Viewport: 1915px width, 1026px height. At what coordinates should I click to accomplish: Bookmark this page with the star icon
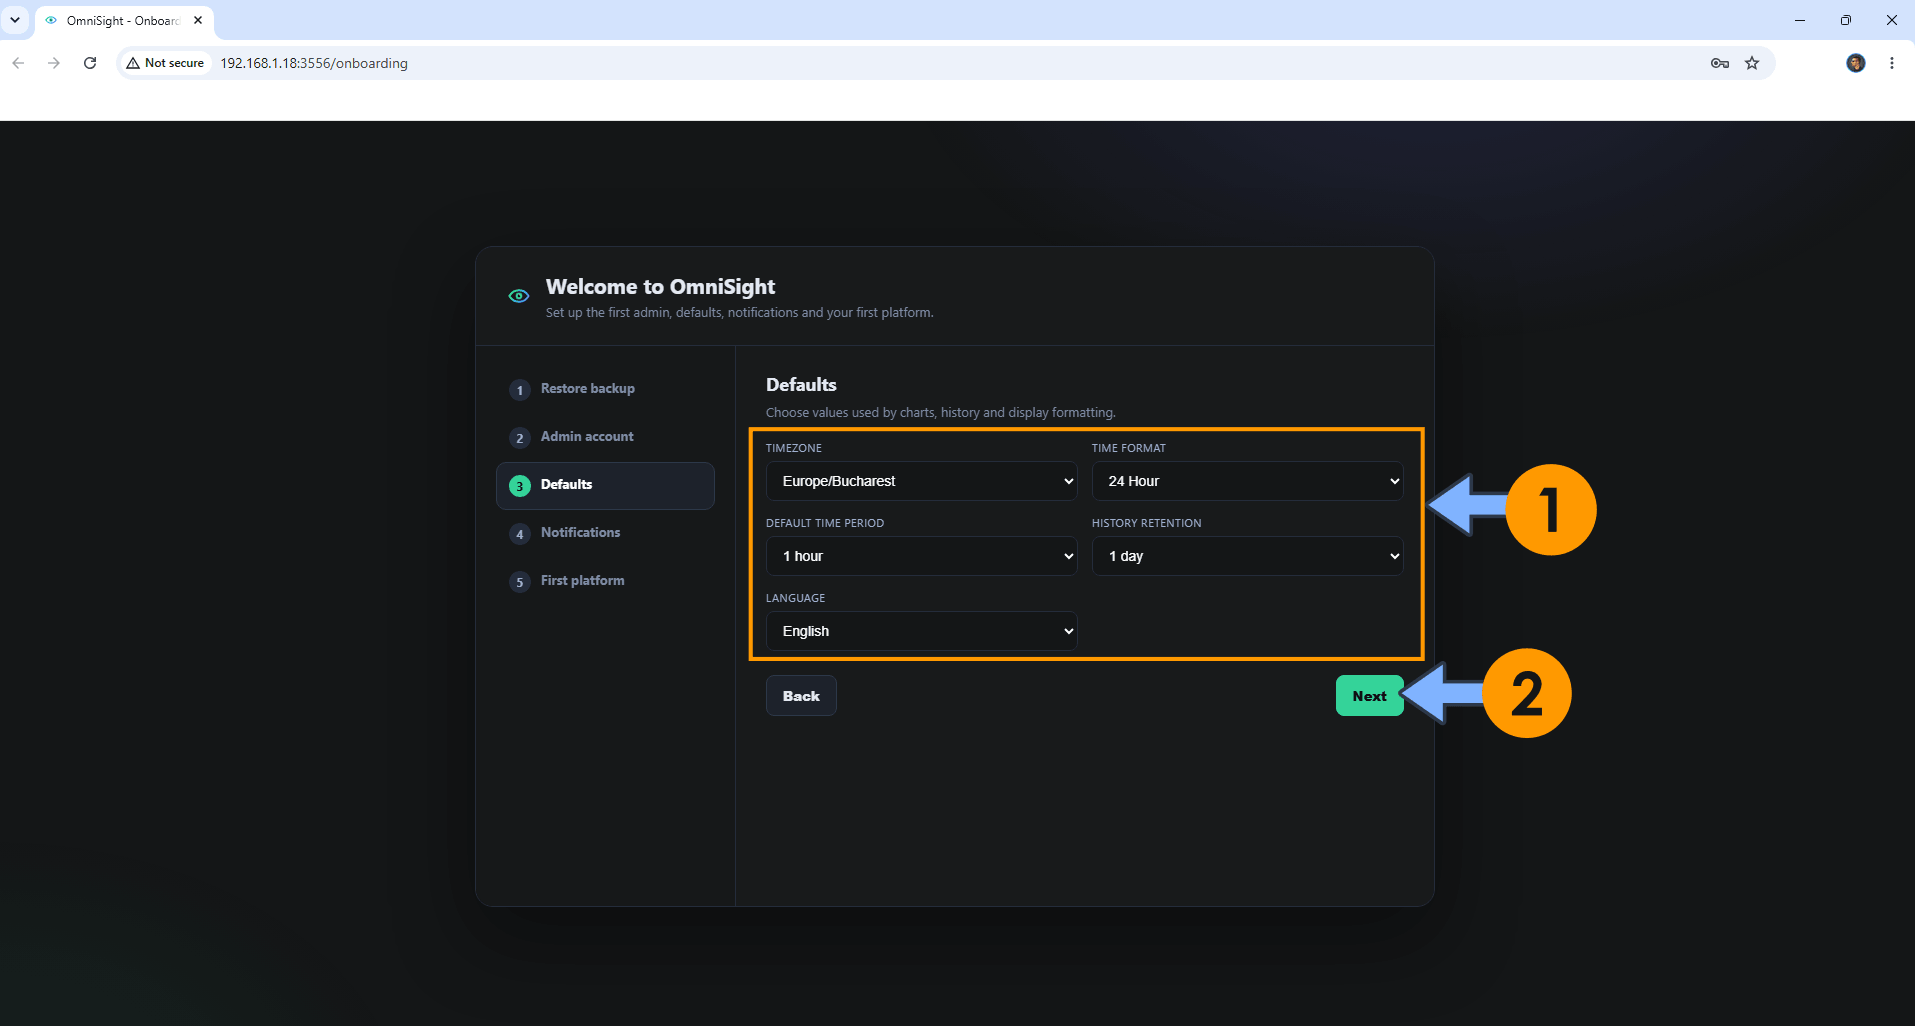(x=1752, y=63)
